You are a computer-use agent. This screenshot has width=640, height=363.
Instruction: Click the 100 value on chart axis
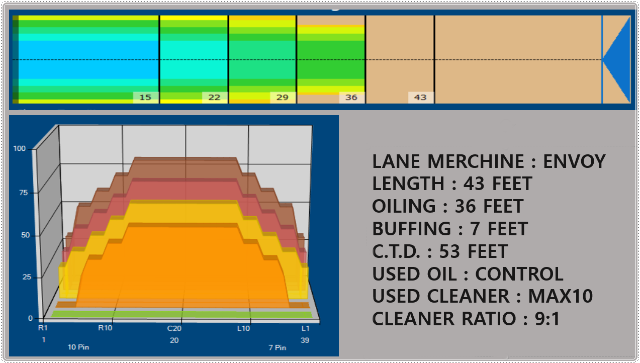[x=19, y=148]
